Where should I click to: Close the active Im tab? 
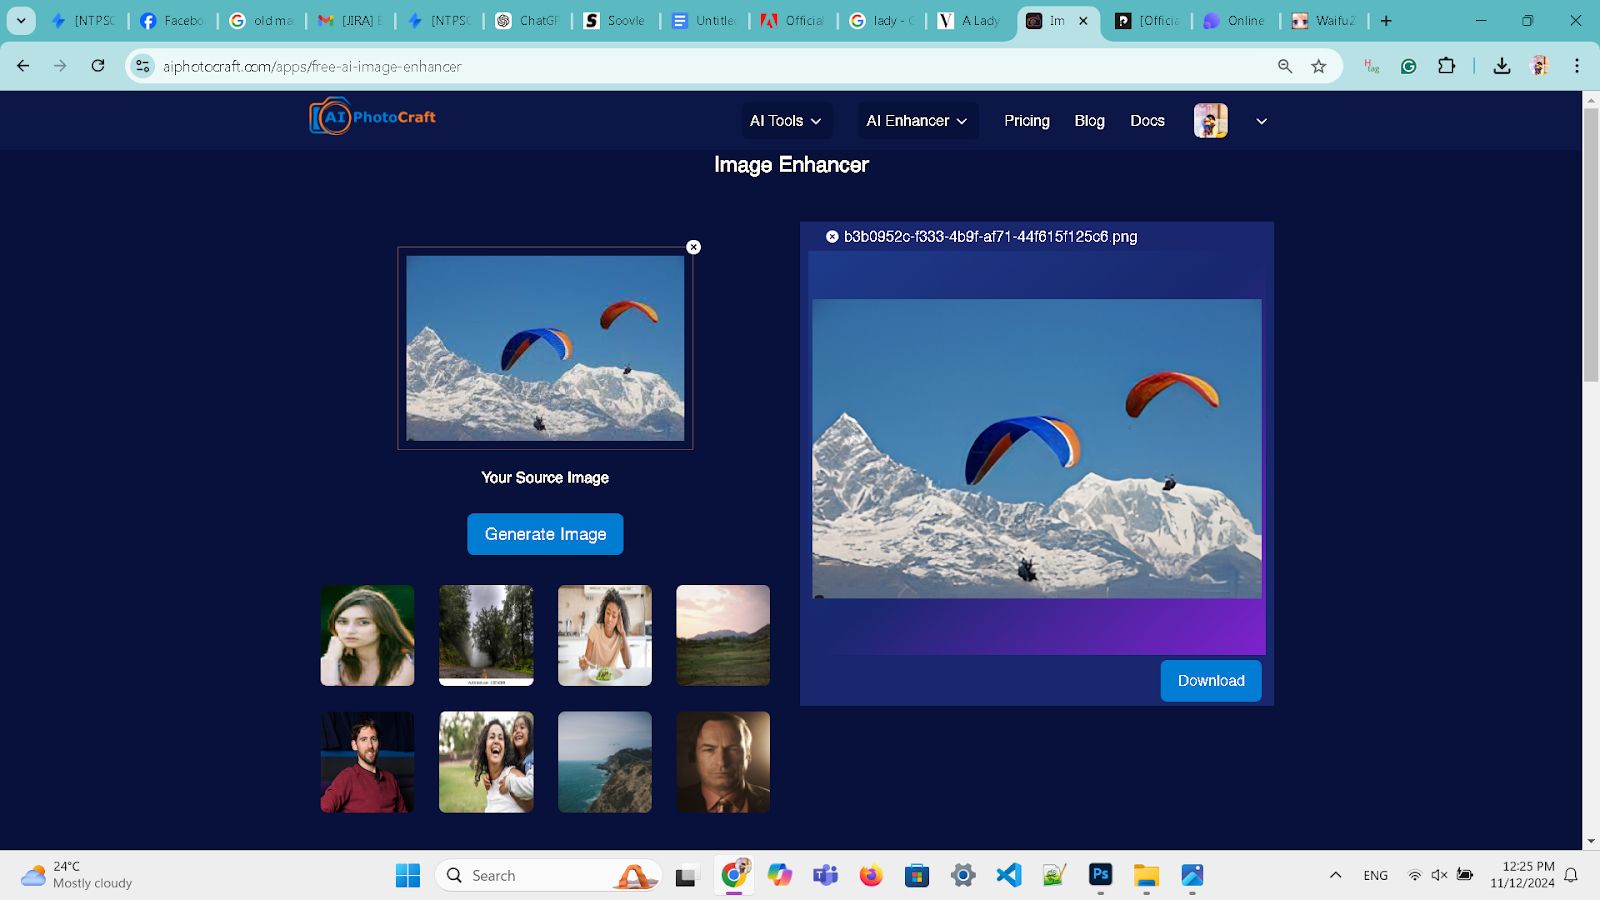click(x=1083, y=20)
